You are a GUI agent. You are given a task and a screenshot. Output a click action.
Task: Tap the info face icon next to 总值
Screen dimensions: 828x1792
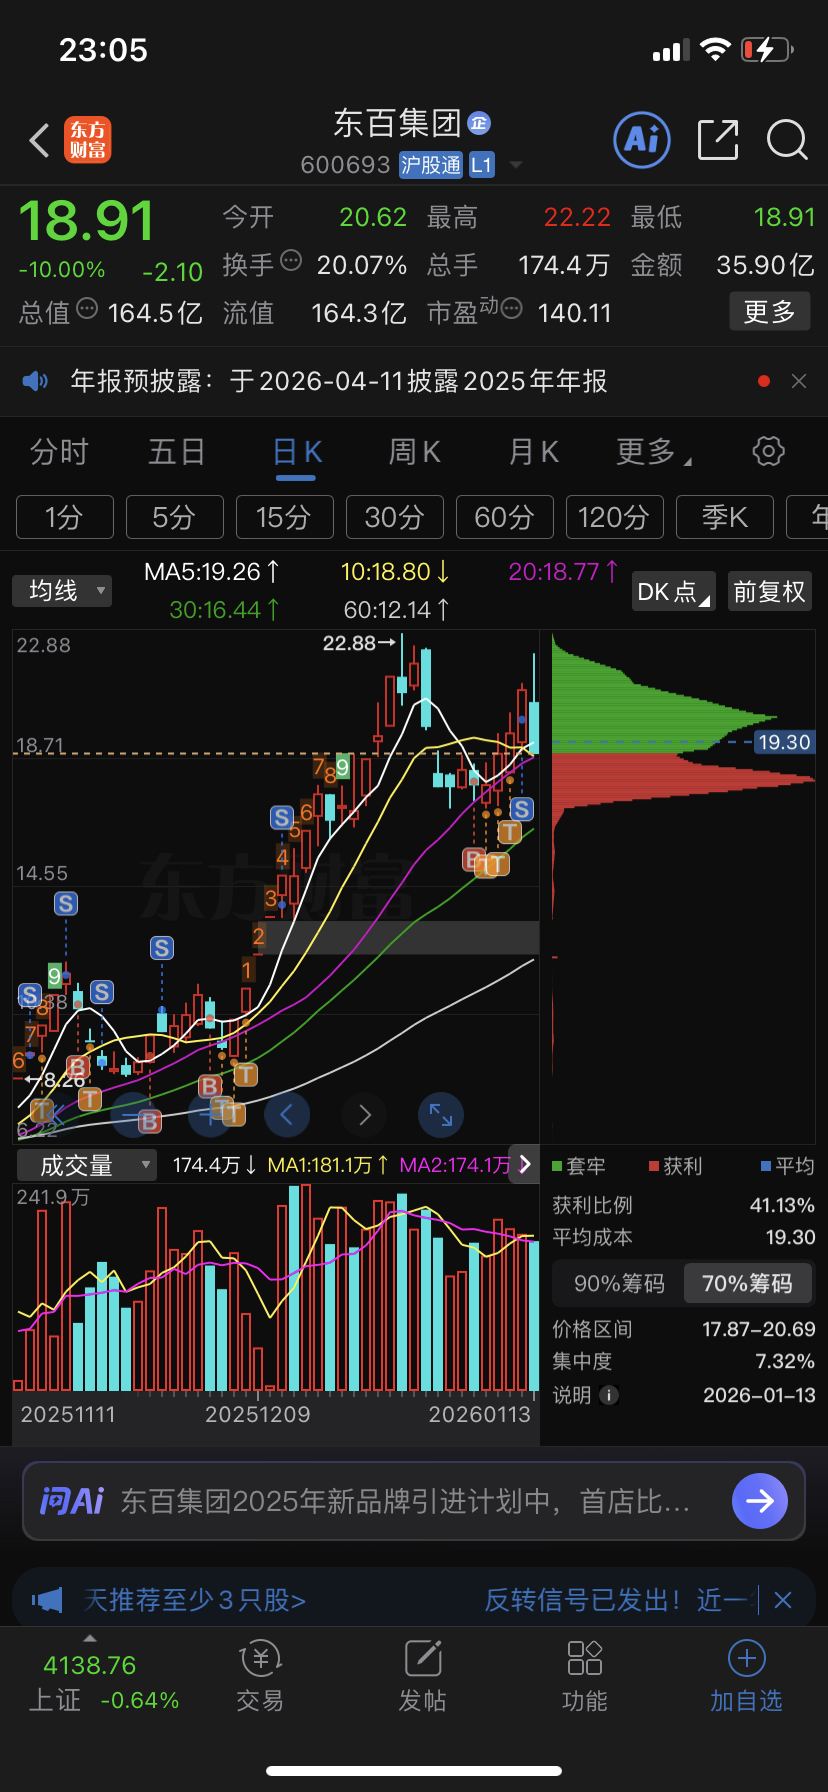[87, 308]
